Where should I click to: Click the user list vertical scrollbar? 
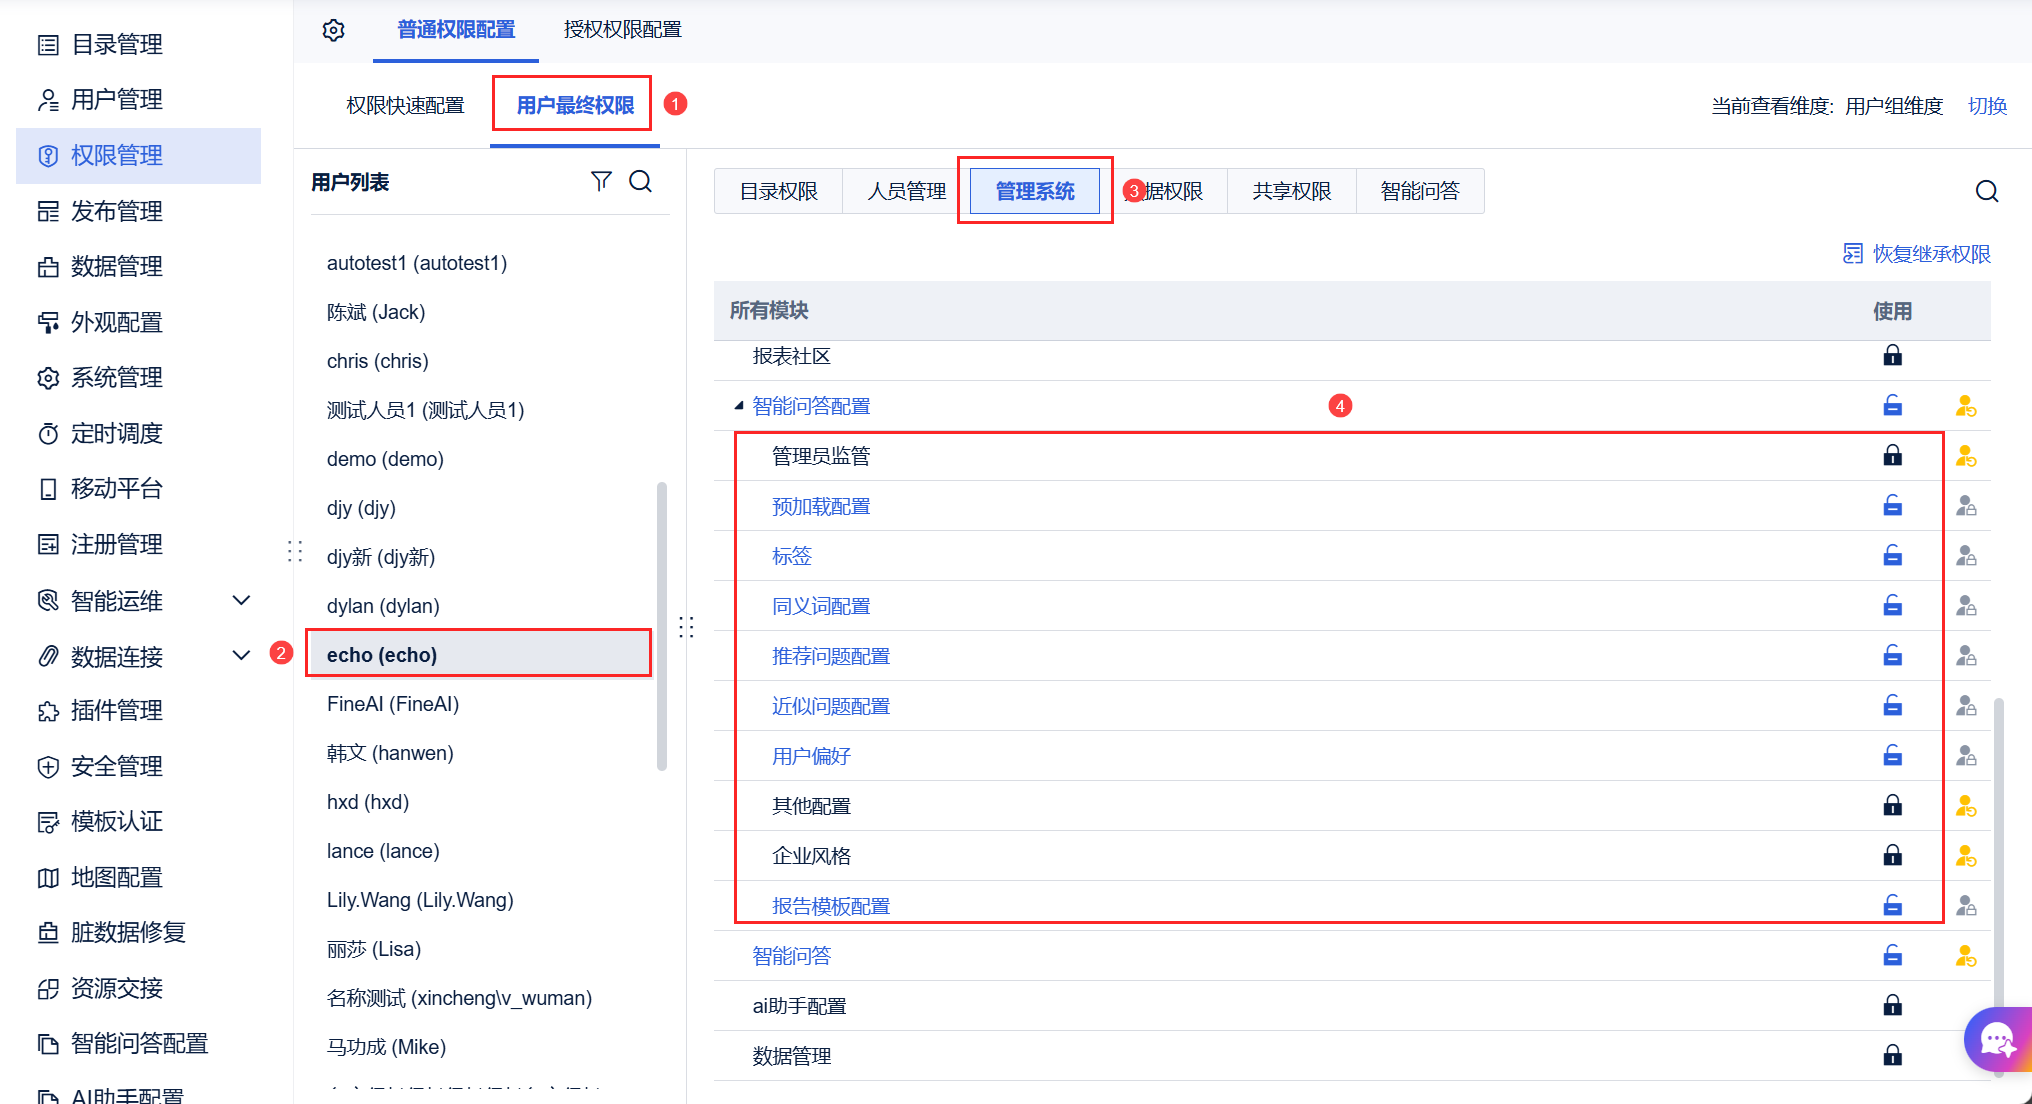pyautogui.click(x=661, y=625)
